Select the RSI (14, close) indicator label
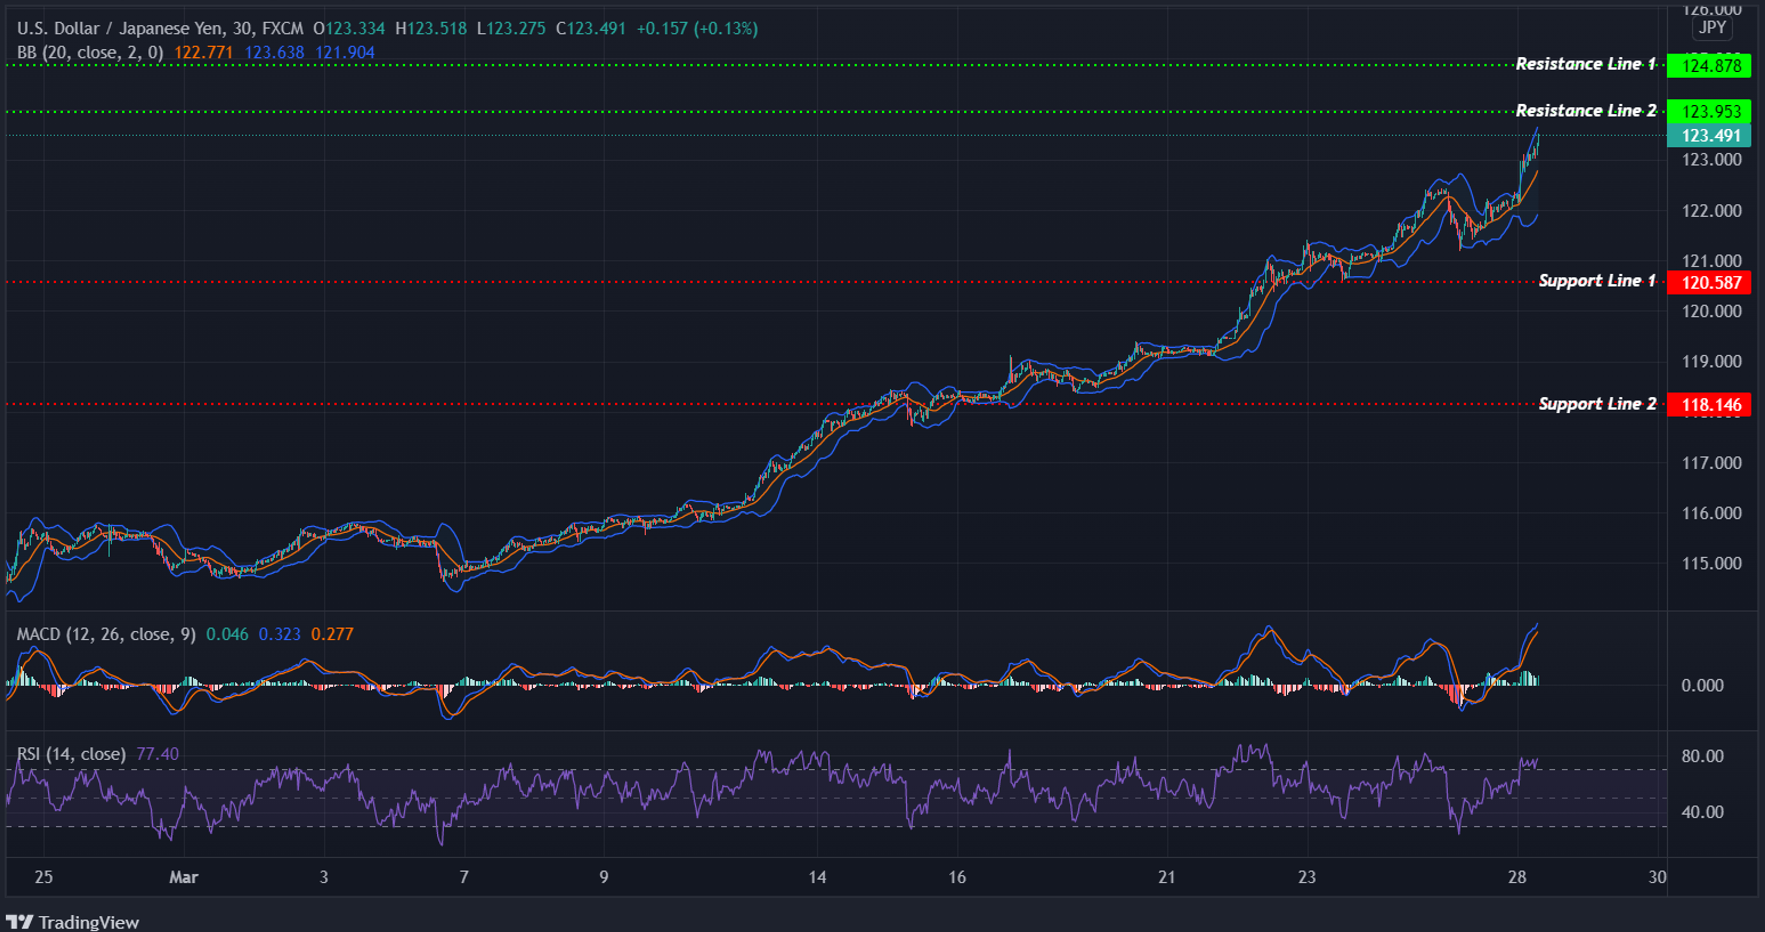1765x932 pixels. (70, 753)
